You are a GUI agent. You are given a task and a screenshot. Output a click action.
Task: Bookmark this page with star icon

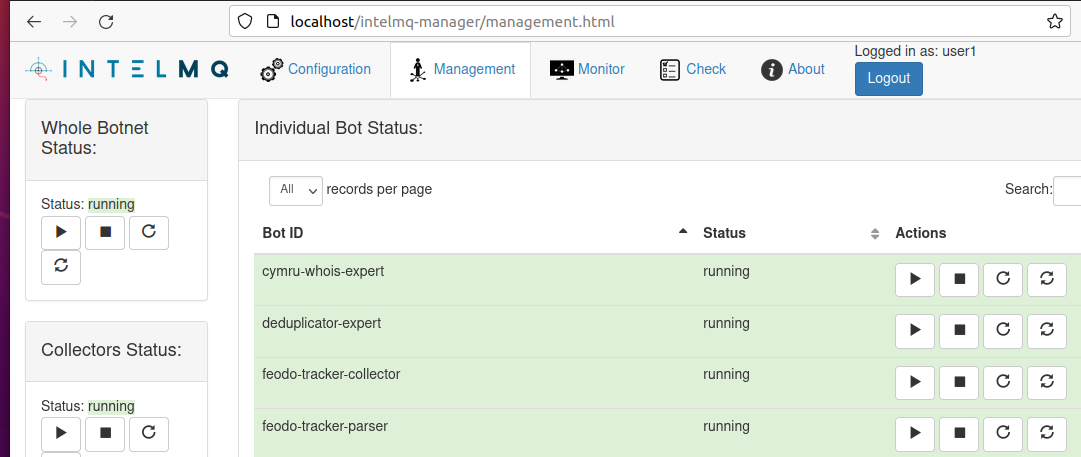[1054, 21]
